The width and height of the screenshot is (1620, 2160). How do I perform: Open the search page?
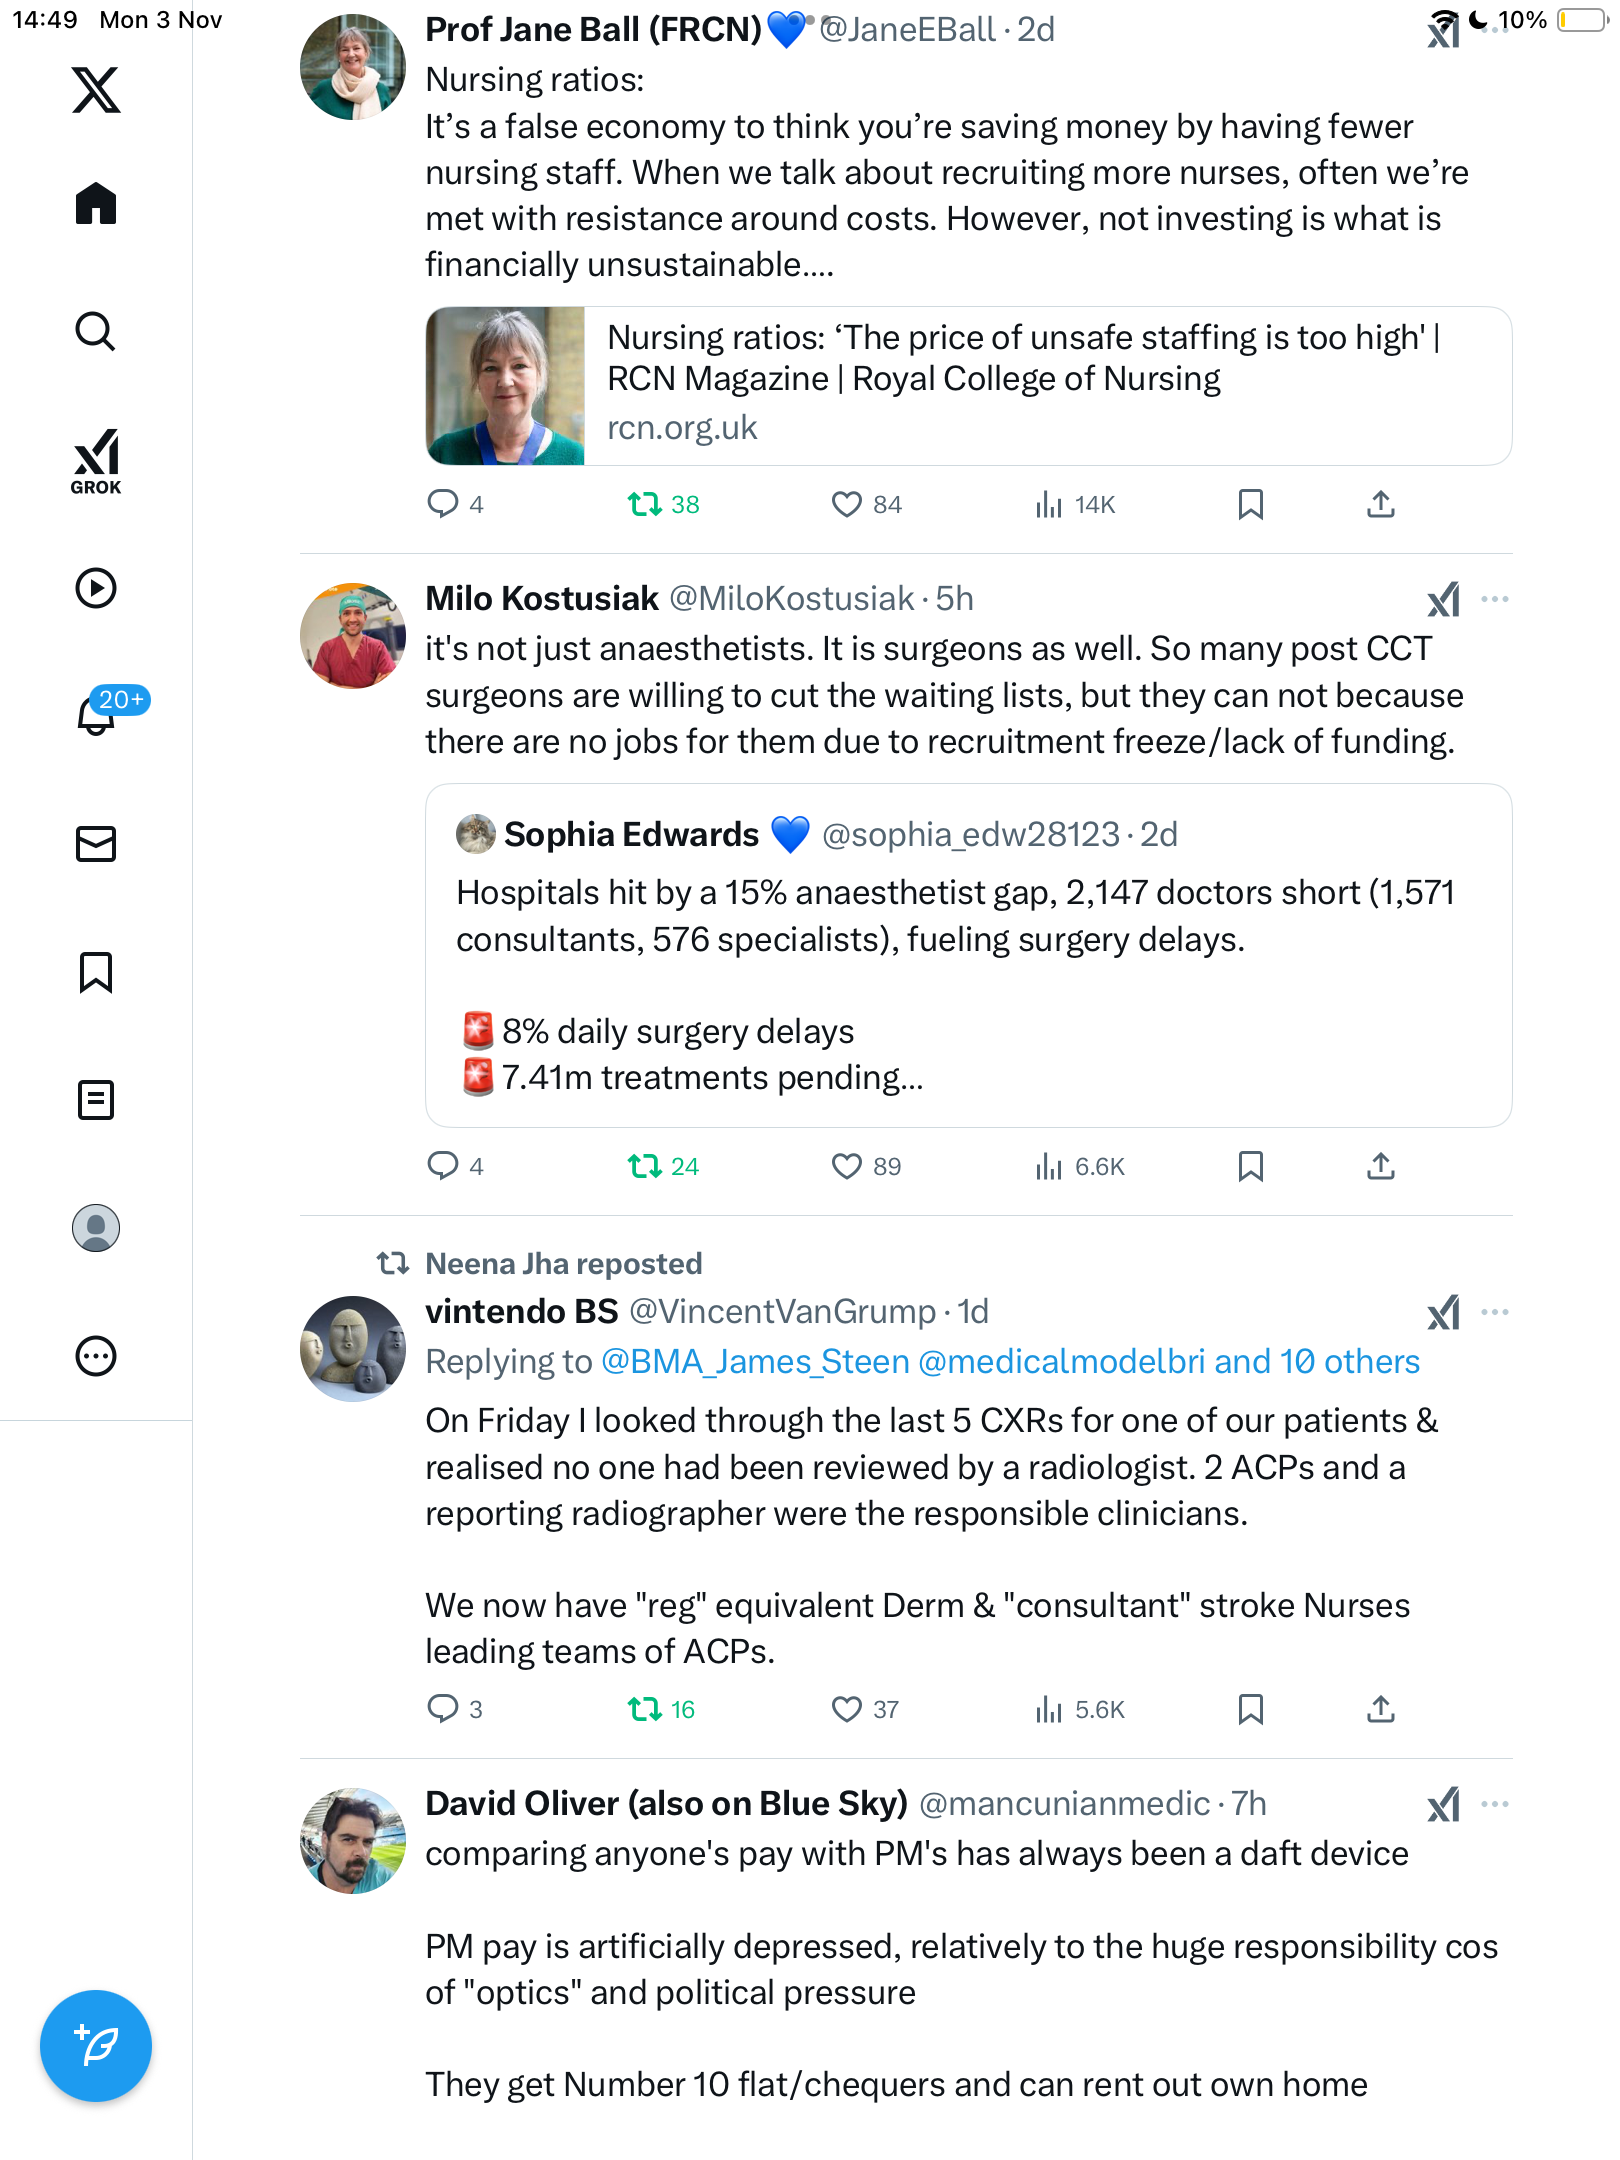click(96, 332)
